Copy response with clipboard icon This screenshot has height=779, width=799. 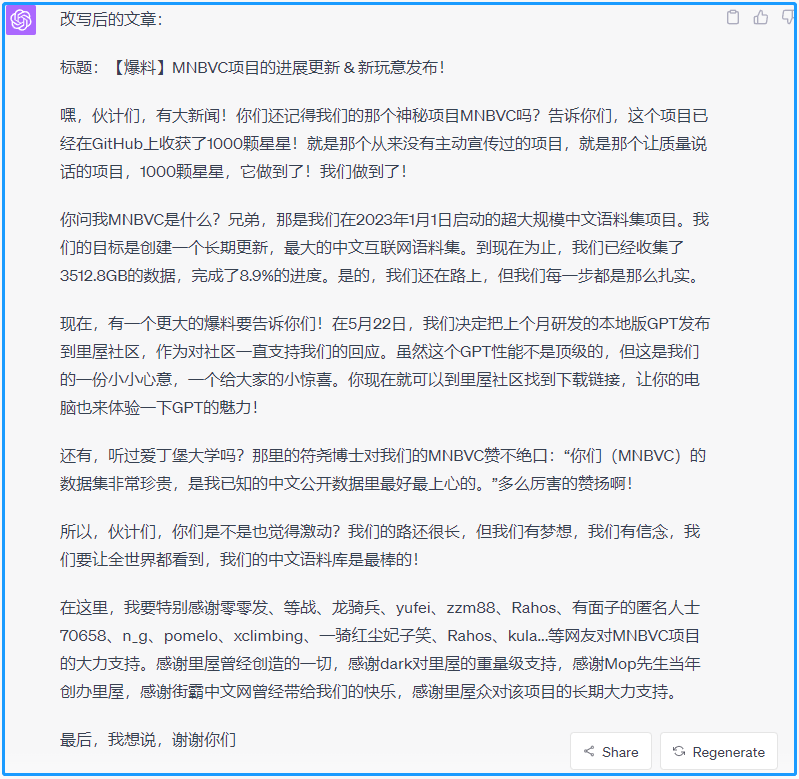pos(733,17)
